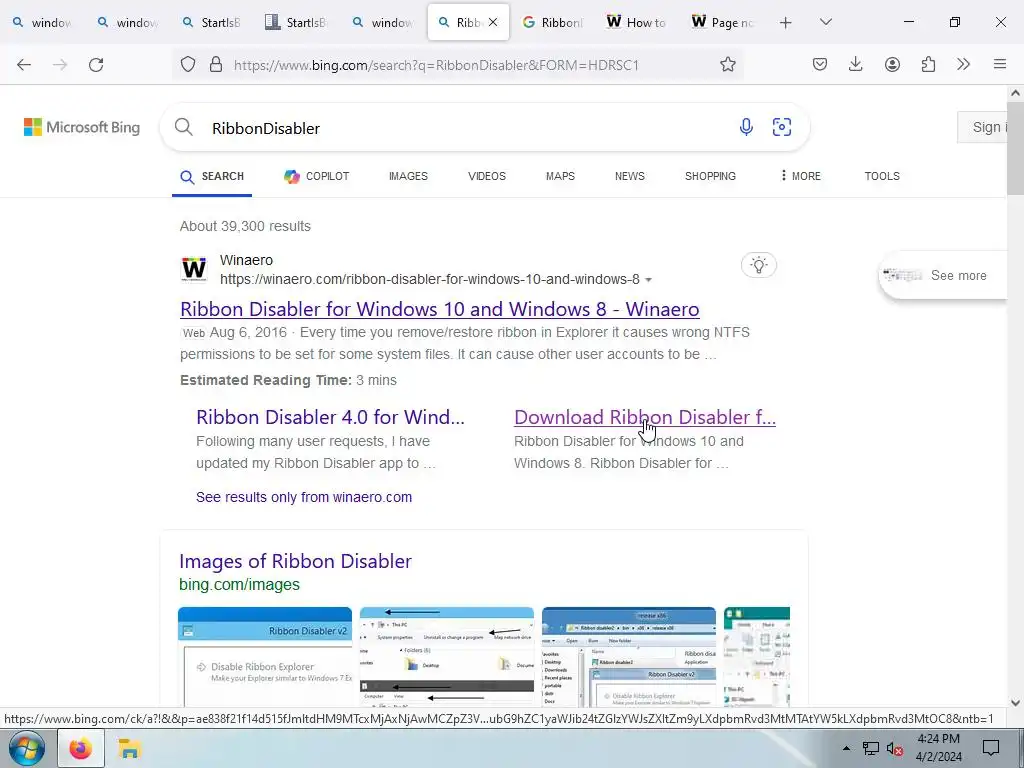Open a new browser tab
Screen dimensions: 1024x768
[786, 22]
